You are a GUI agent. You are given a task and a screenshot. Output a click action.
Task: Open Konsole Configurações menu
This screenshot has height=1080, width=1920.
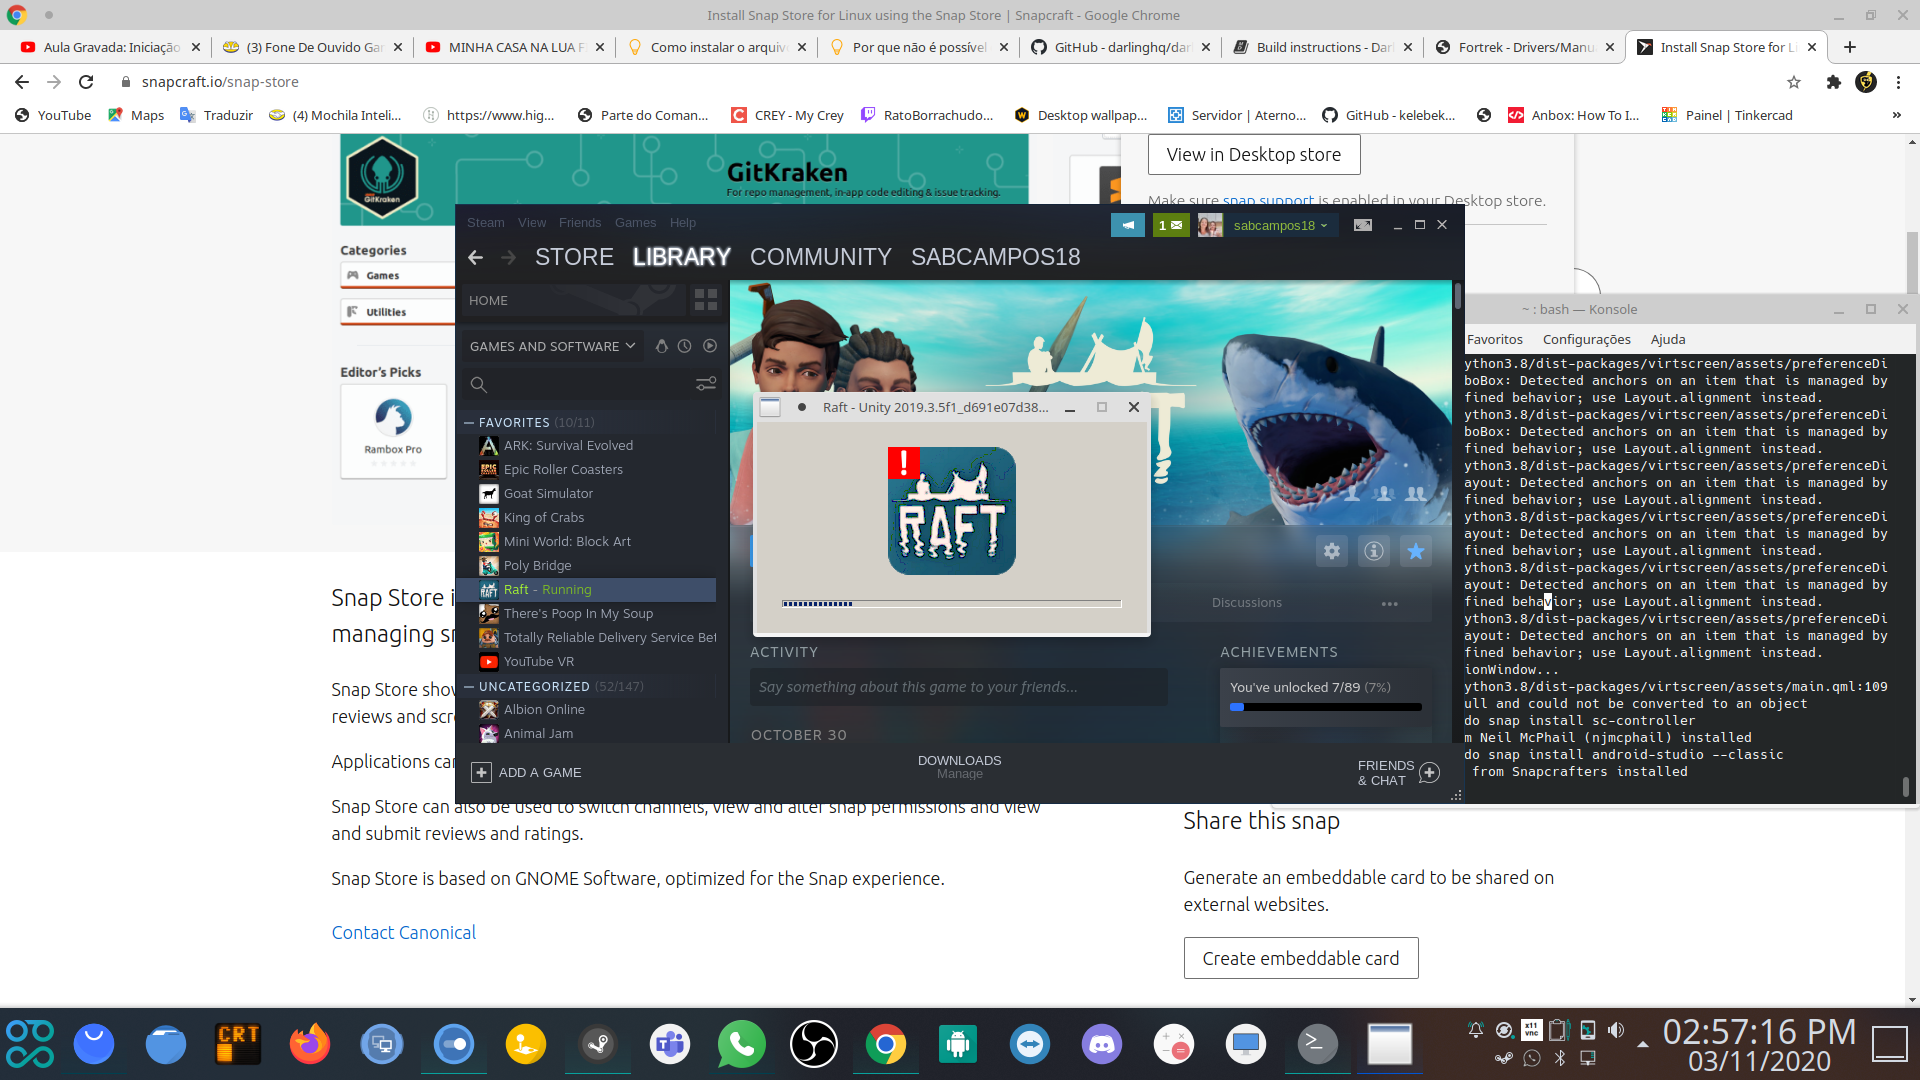pos(1586,340)
